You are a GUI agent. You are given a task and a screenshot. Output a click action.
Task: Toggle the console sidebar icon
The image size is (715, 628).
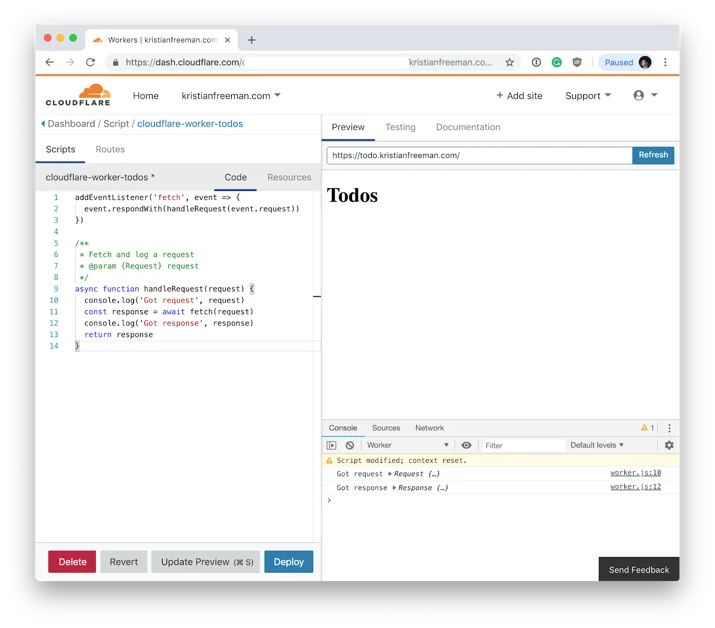pos(332,445)
